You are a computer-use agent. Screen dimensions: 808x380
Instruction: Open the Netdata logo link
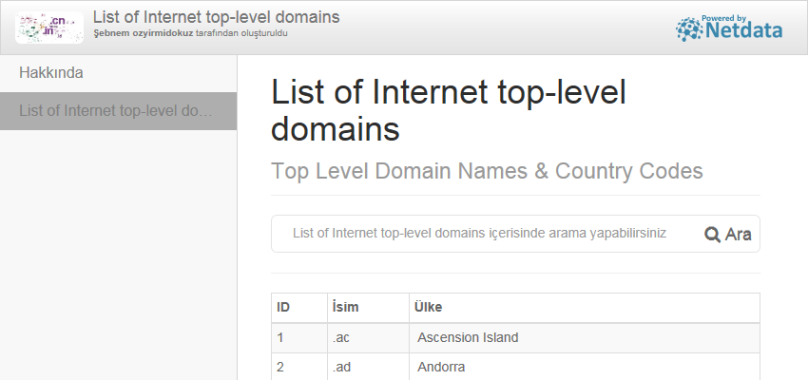click(x=729, y=28)
